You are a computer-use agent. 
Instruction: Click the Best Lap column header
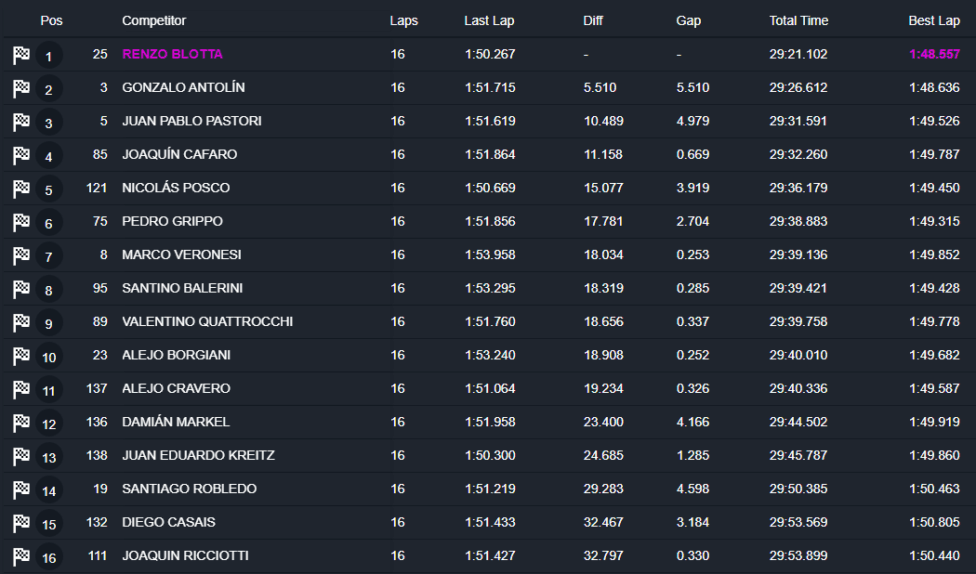tap(934, 21)
